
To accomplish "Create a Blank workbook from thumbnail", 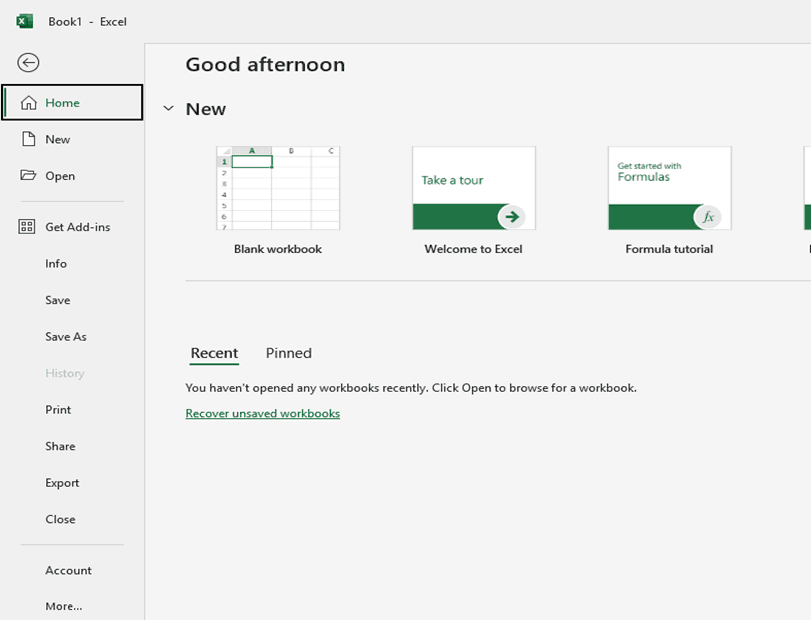I will 278,188.
